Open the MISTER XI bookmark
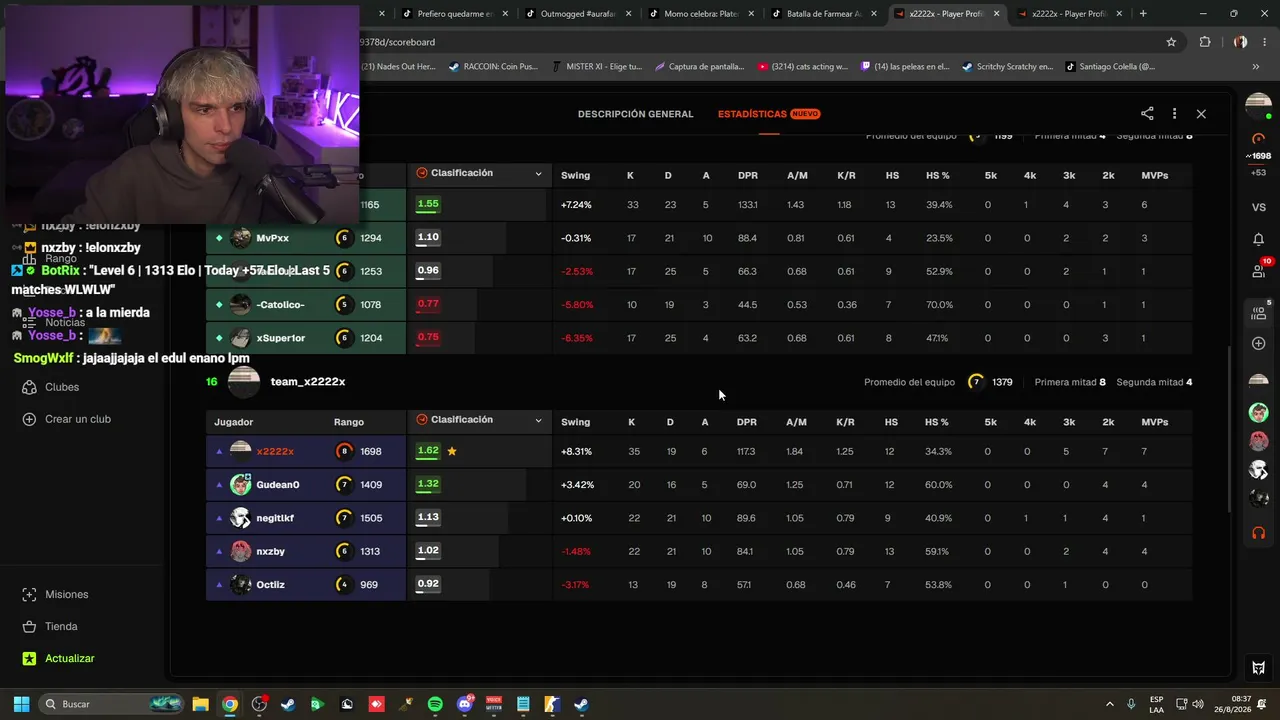Image resolution: width=1280 pixels, height=720 pixels. click(x=596, y=67)
